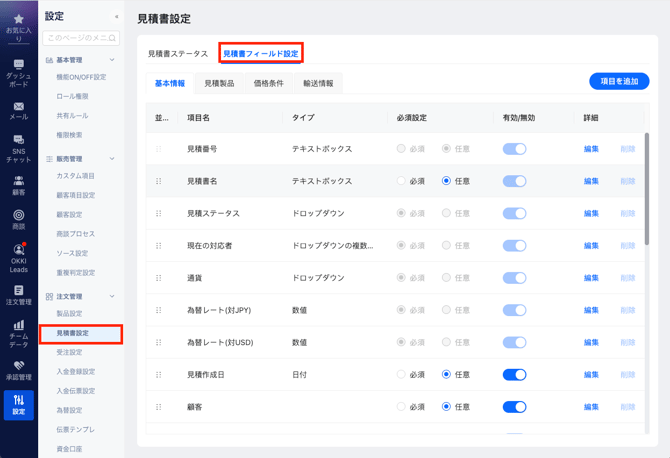Image resolution: width=670 pixels, height=458 pixels.
Task: Open the 価格条件 sub-tab
Action: point(268,83)
